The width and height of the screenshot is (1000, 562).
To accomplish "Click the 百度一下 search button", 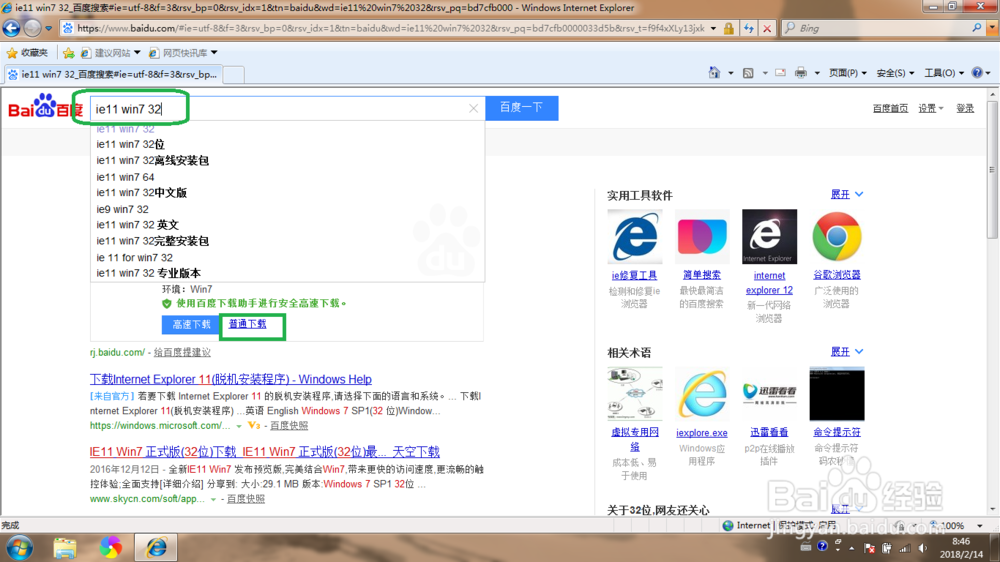I will pyautogui.click(x=522, y=108).
